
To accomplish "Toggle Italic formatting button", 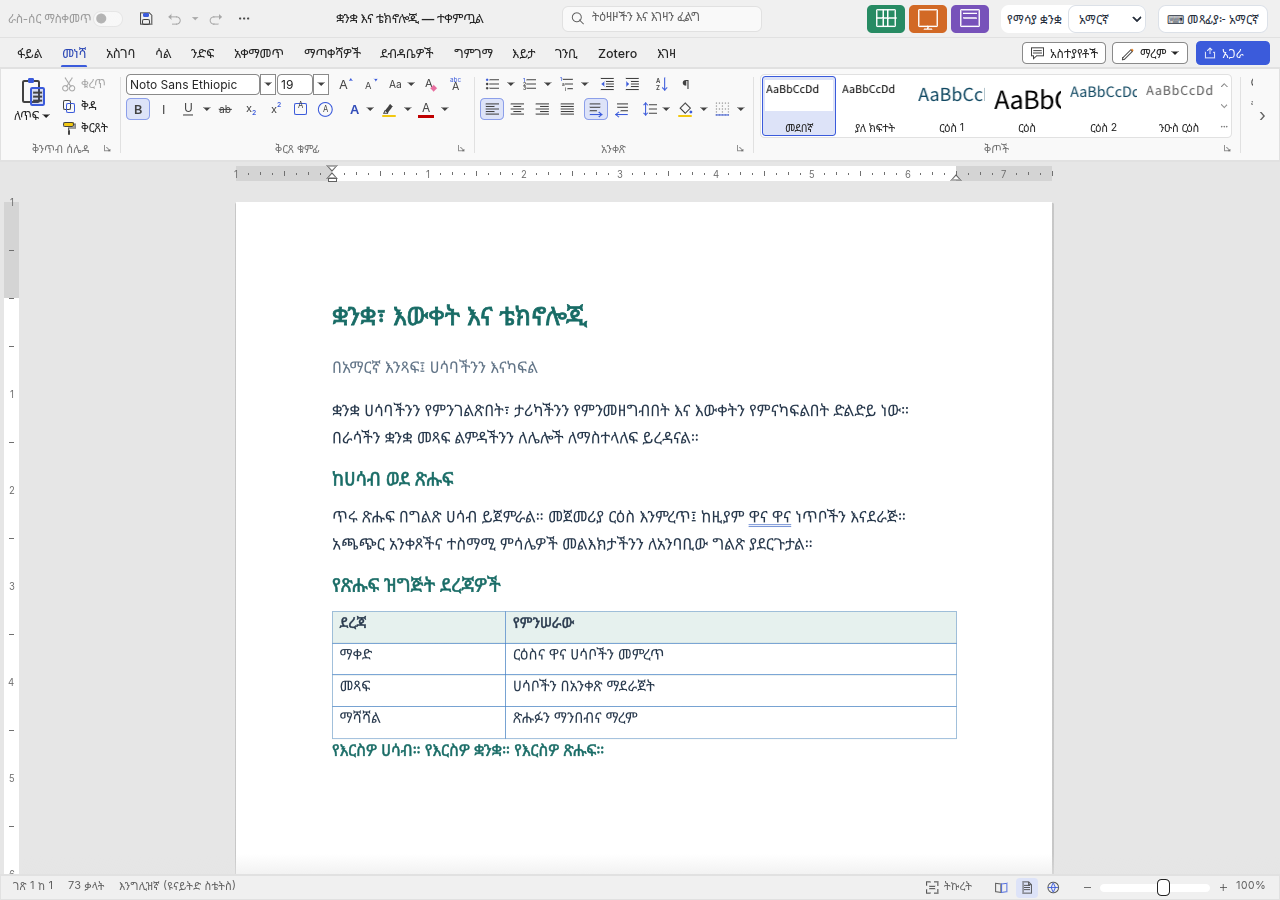I will point(163,109).
